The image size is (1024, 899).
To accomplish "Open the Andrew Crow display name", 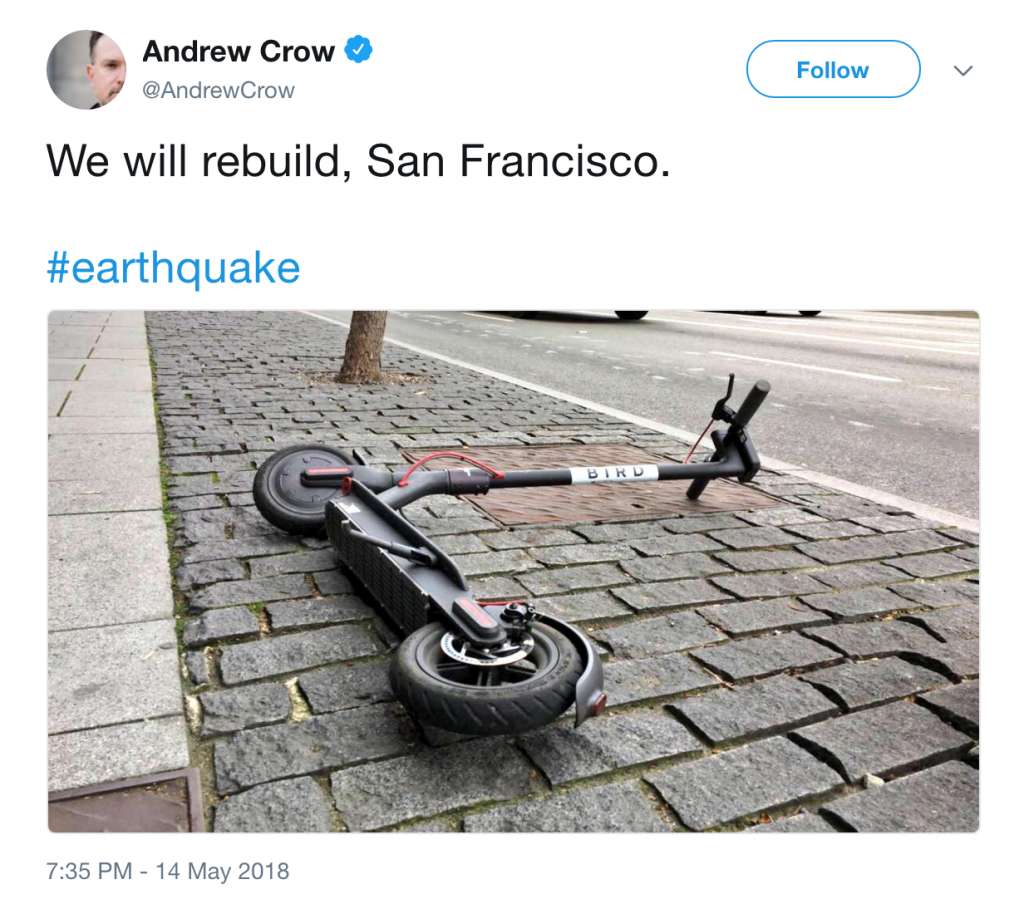I will click(x=238, y=51).
